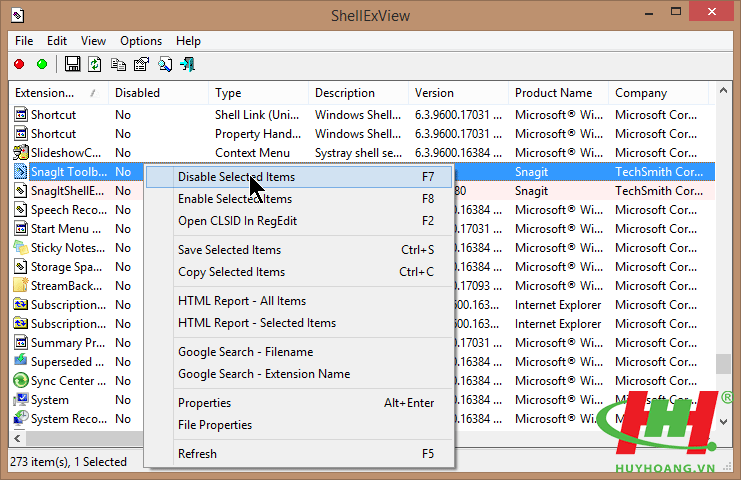Click the Storage Spa... row icon
This screenshot has height=480, width=741.
coord(20,266)
